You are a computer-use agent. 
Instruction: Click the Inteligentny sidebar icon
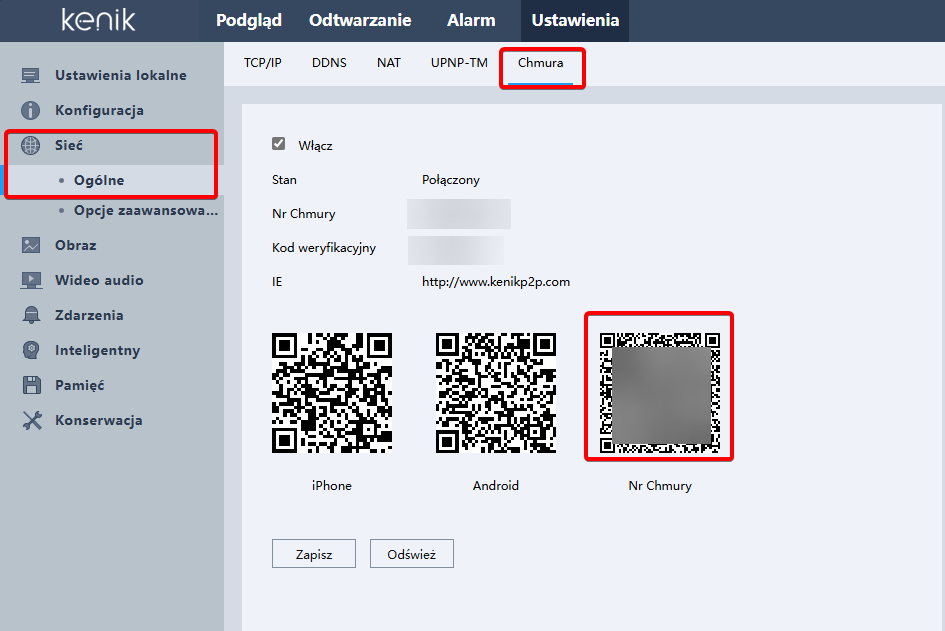tap(29, 350)
